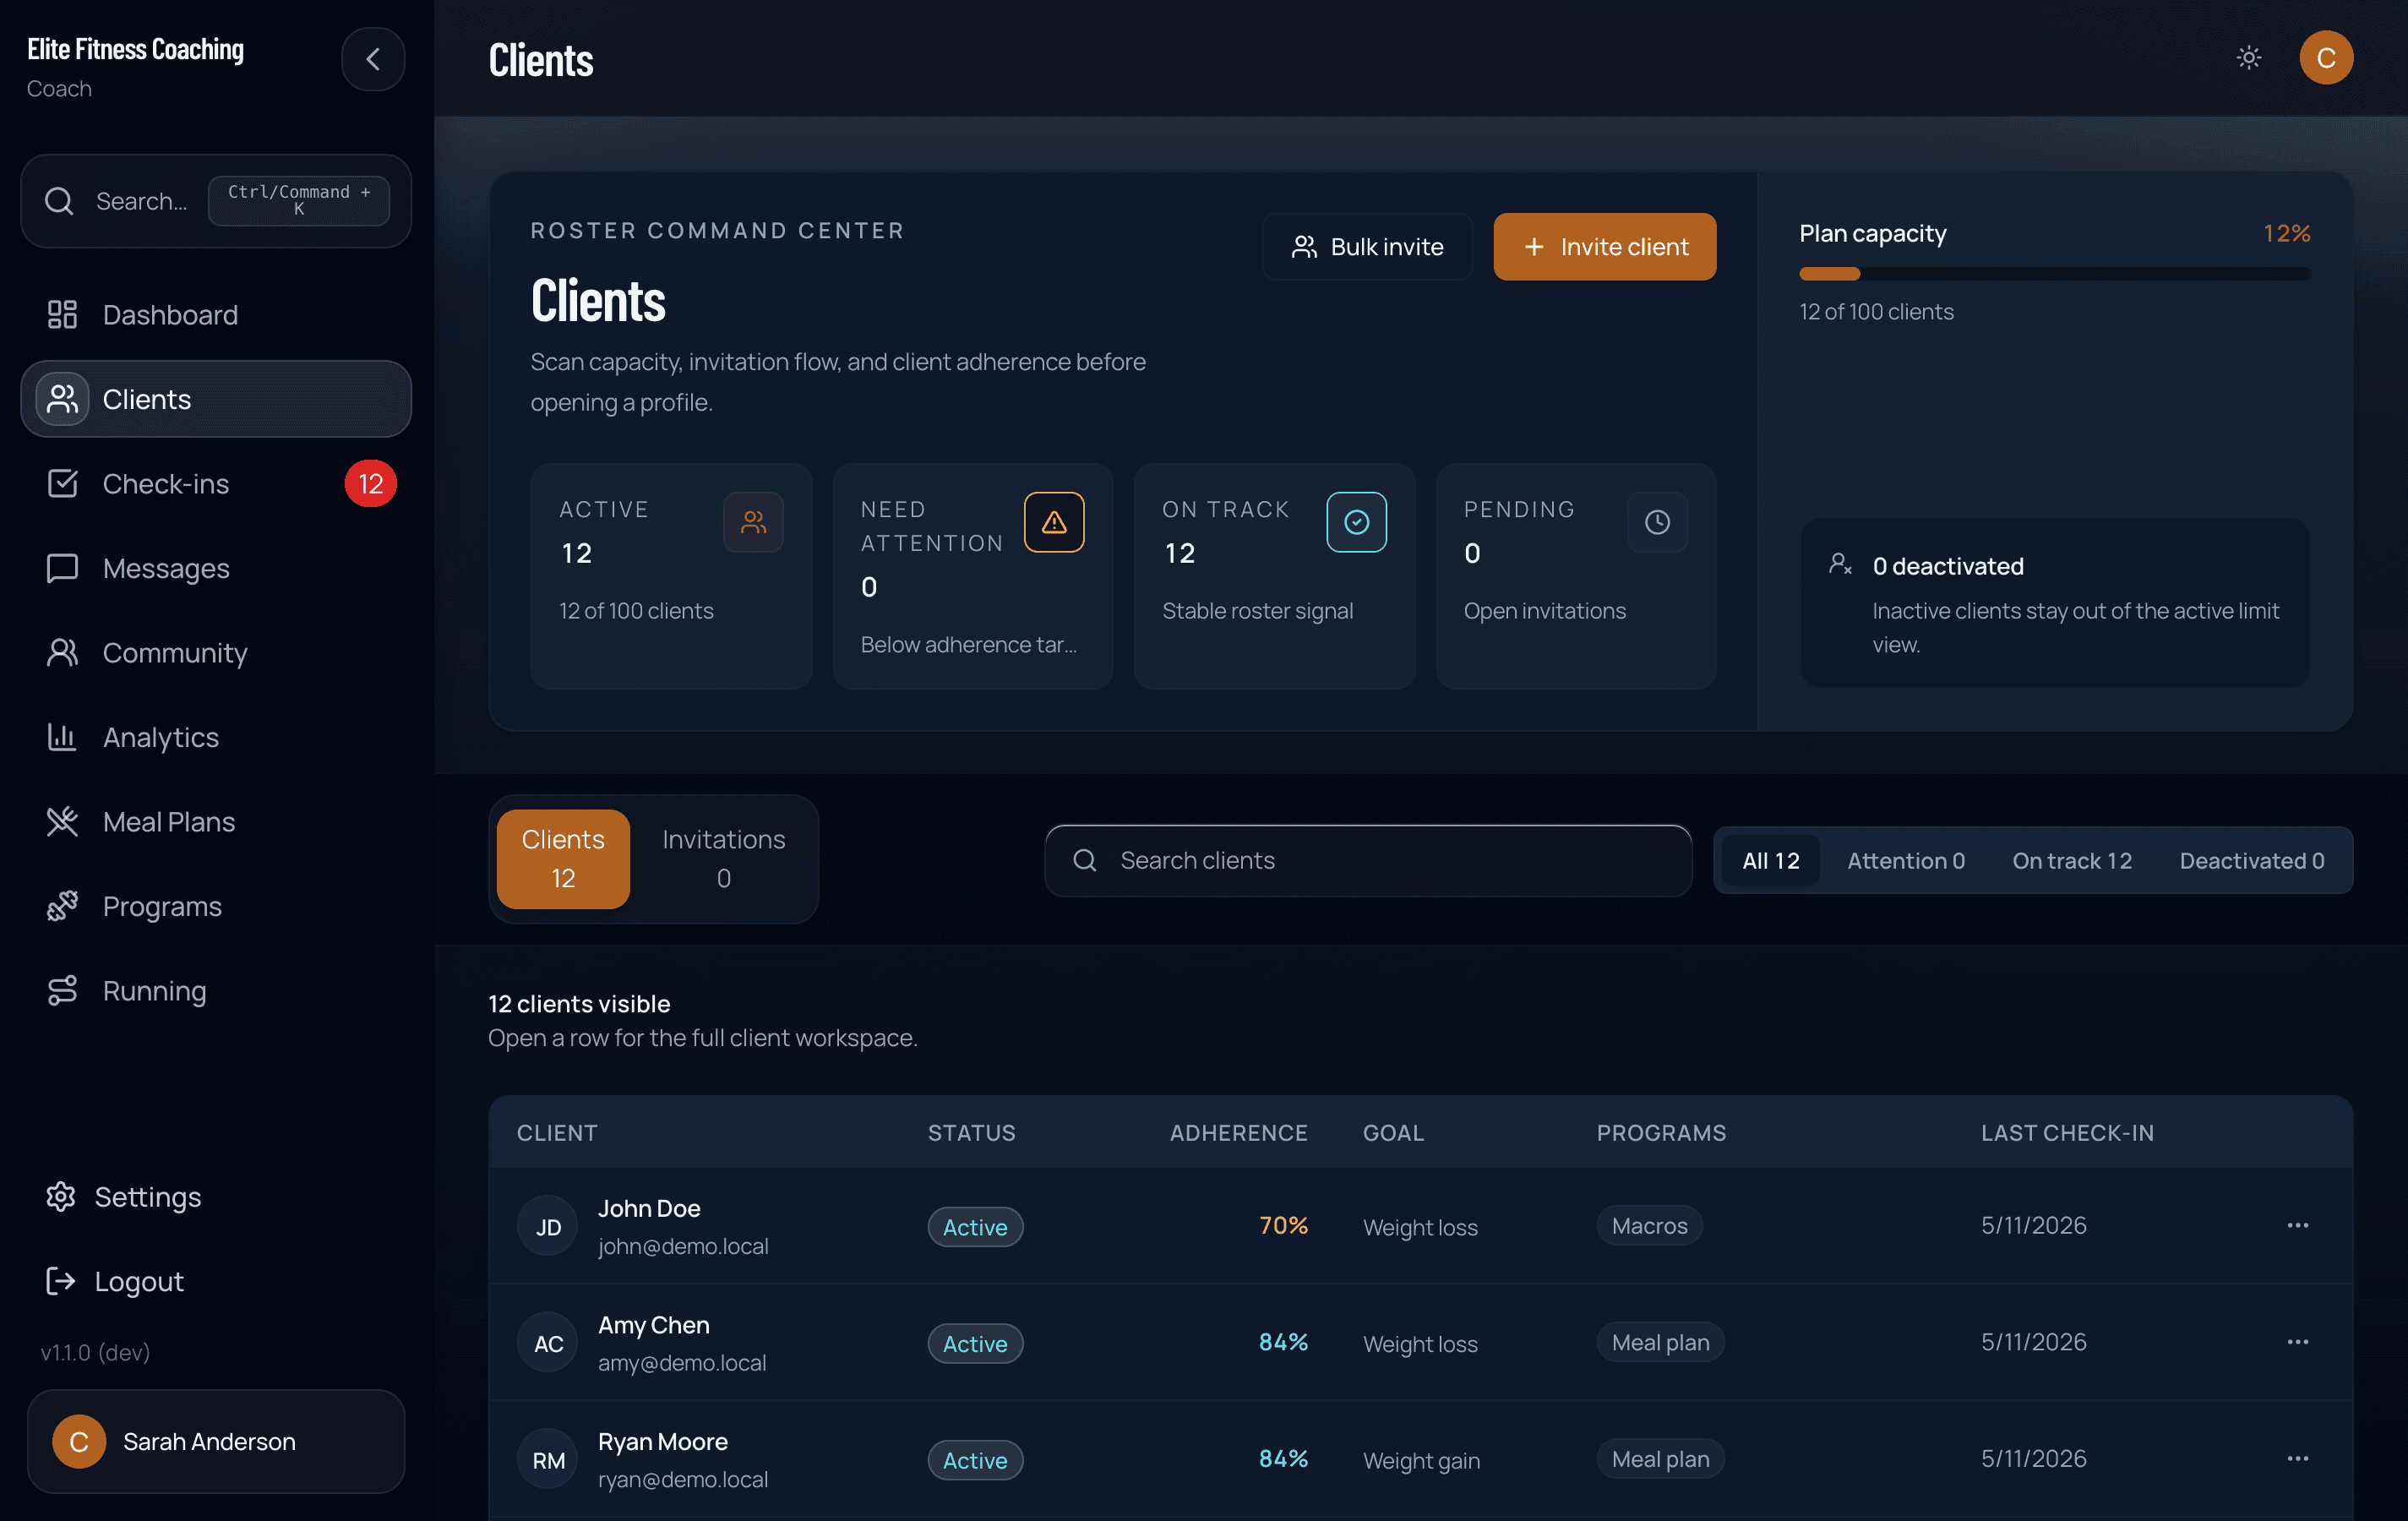Open the Running section
Viewport: 2408px width, 1521px height.
(216, 991)
